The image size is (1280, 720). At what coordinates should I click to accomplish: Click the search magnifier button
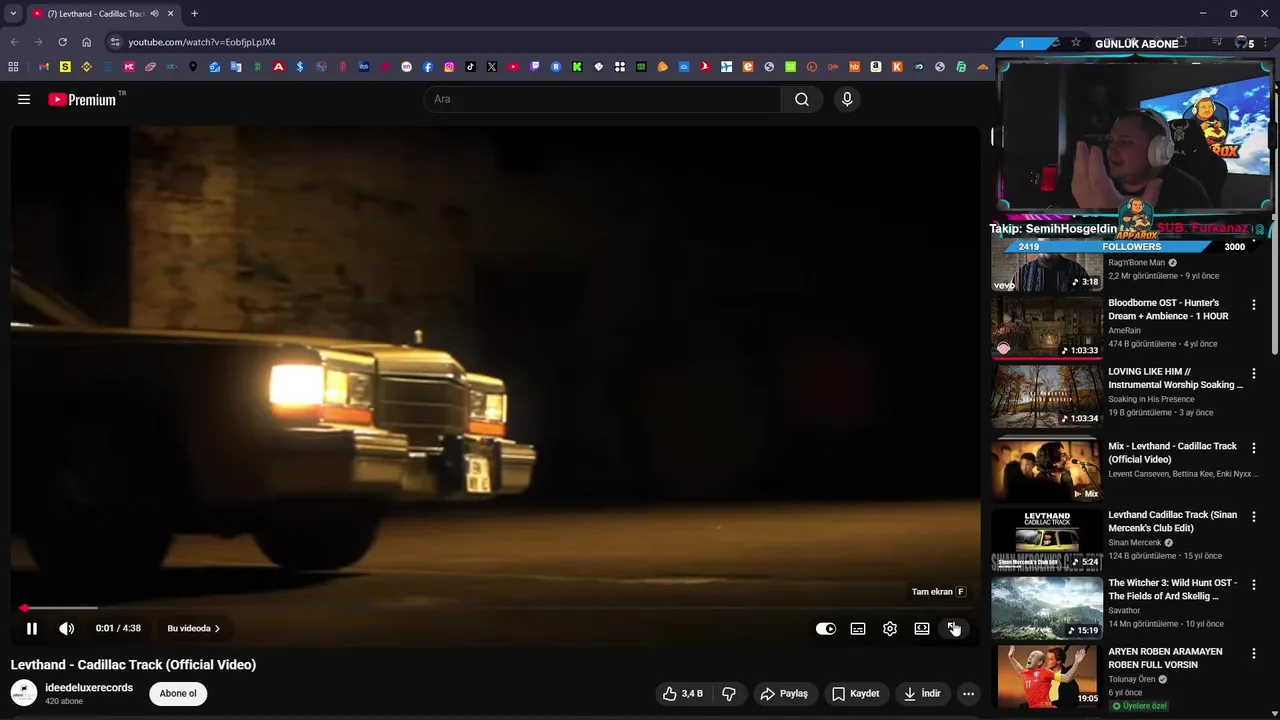[x=802, y=99]
